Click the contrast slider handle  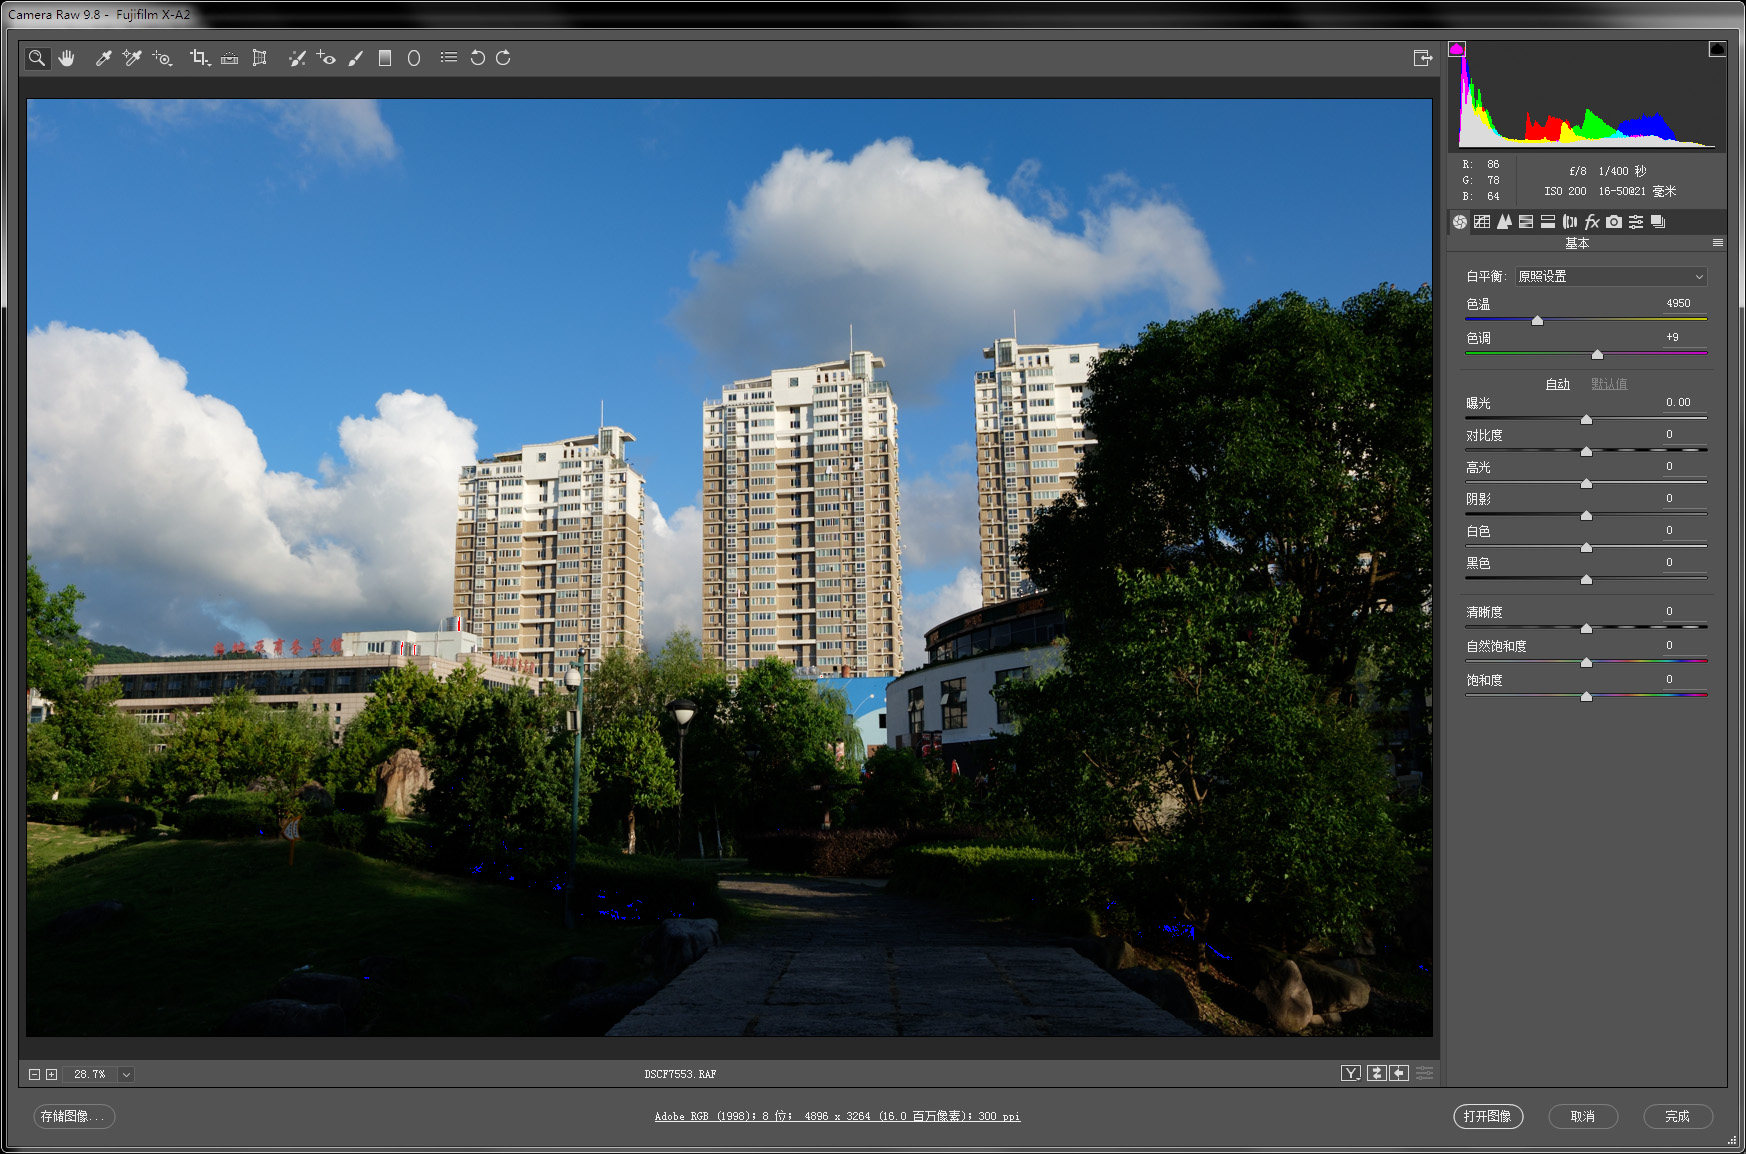pyautogui.click(x=1586, y=451)
